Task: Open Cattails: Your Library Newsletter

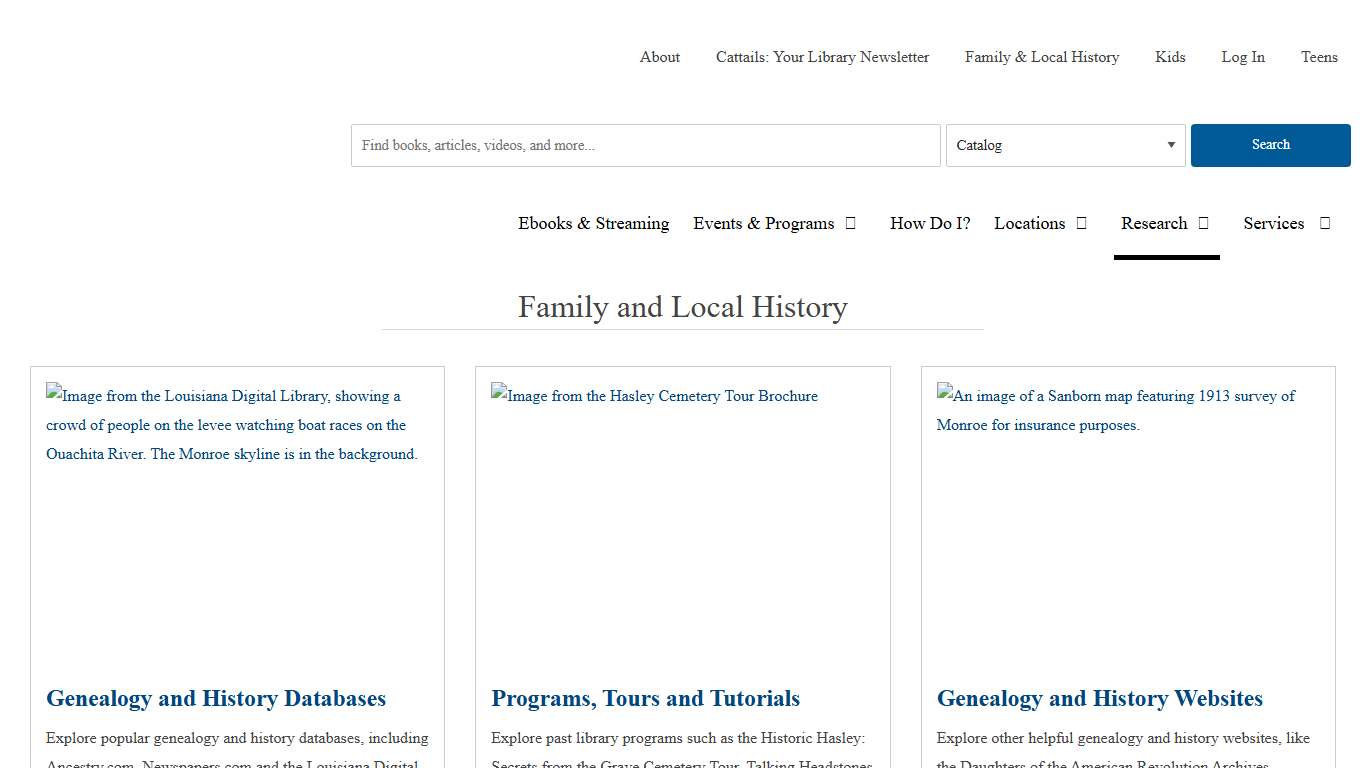Action: [821, 57]
